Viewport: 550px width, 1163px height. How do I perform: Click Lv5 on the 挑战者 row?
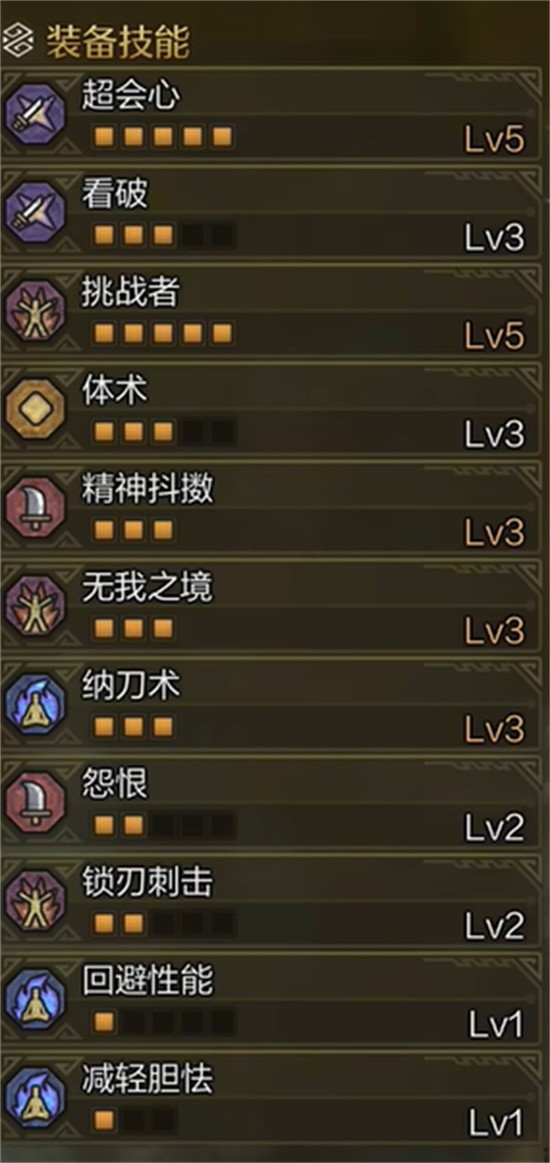tap(494, 336)
